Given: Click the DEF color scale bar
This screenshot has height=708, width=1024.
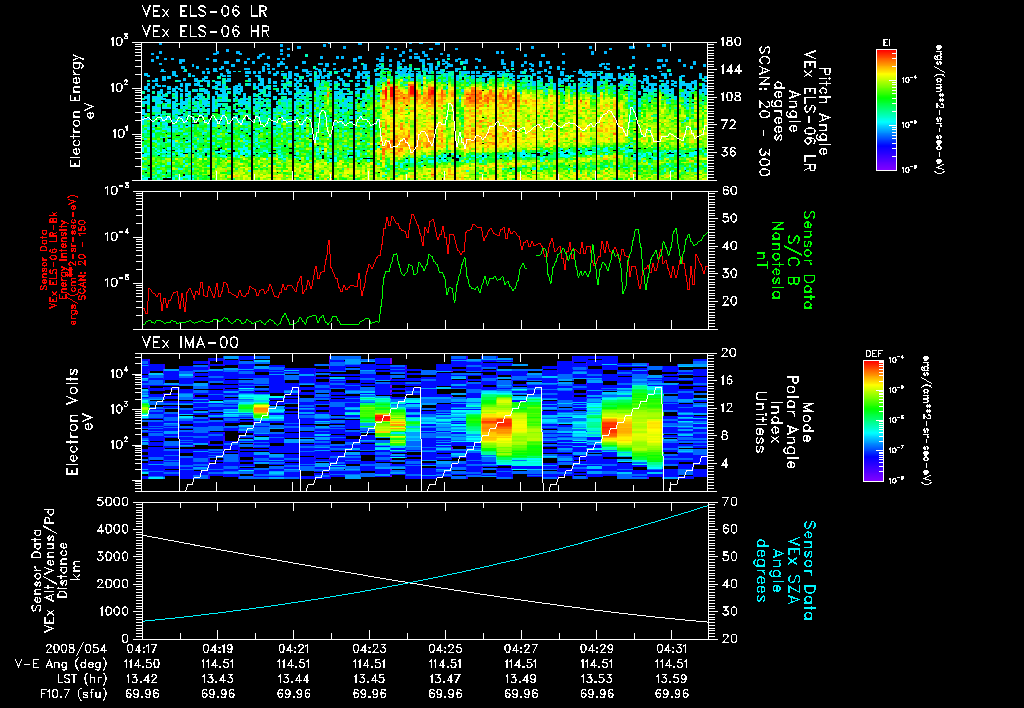Looking at the screenshot, I should (x=873, y=421).
